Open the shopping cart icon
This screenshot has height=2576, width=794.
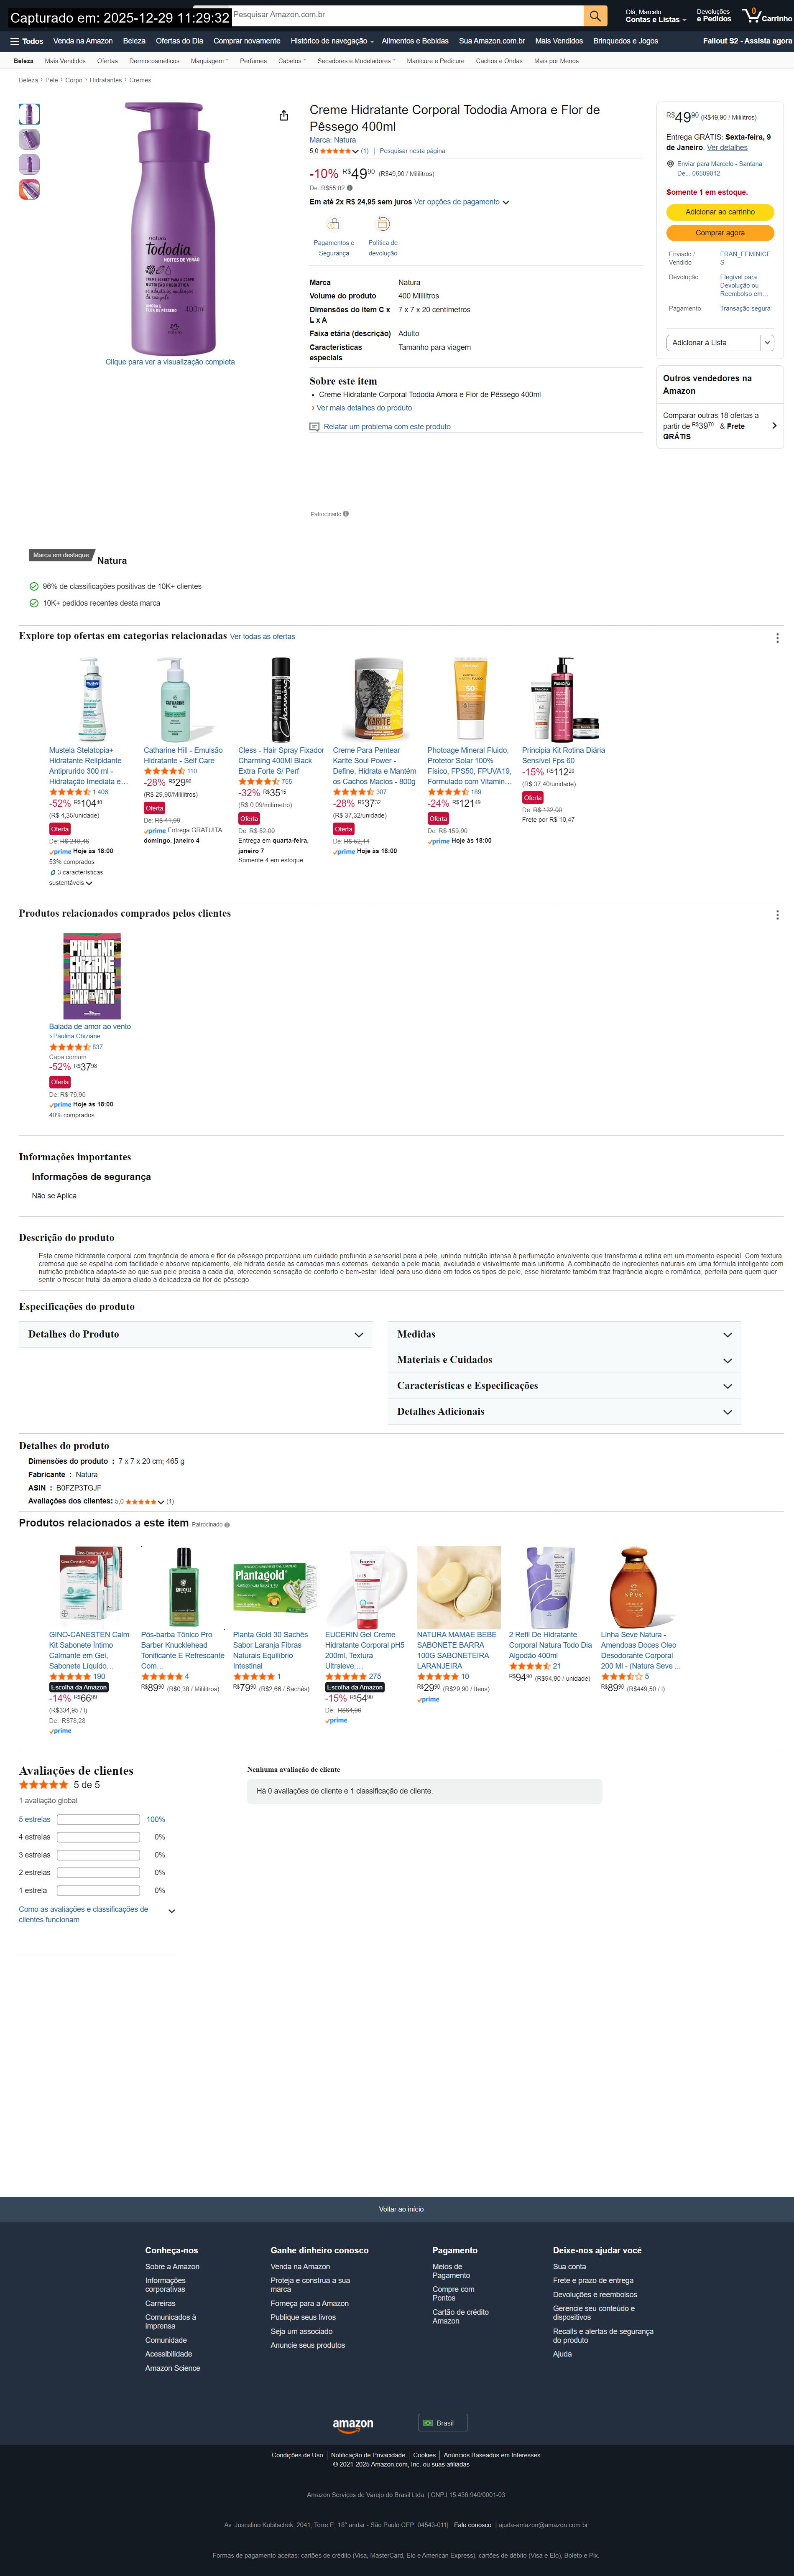pyautogui.click(x=752, y=15)
